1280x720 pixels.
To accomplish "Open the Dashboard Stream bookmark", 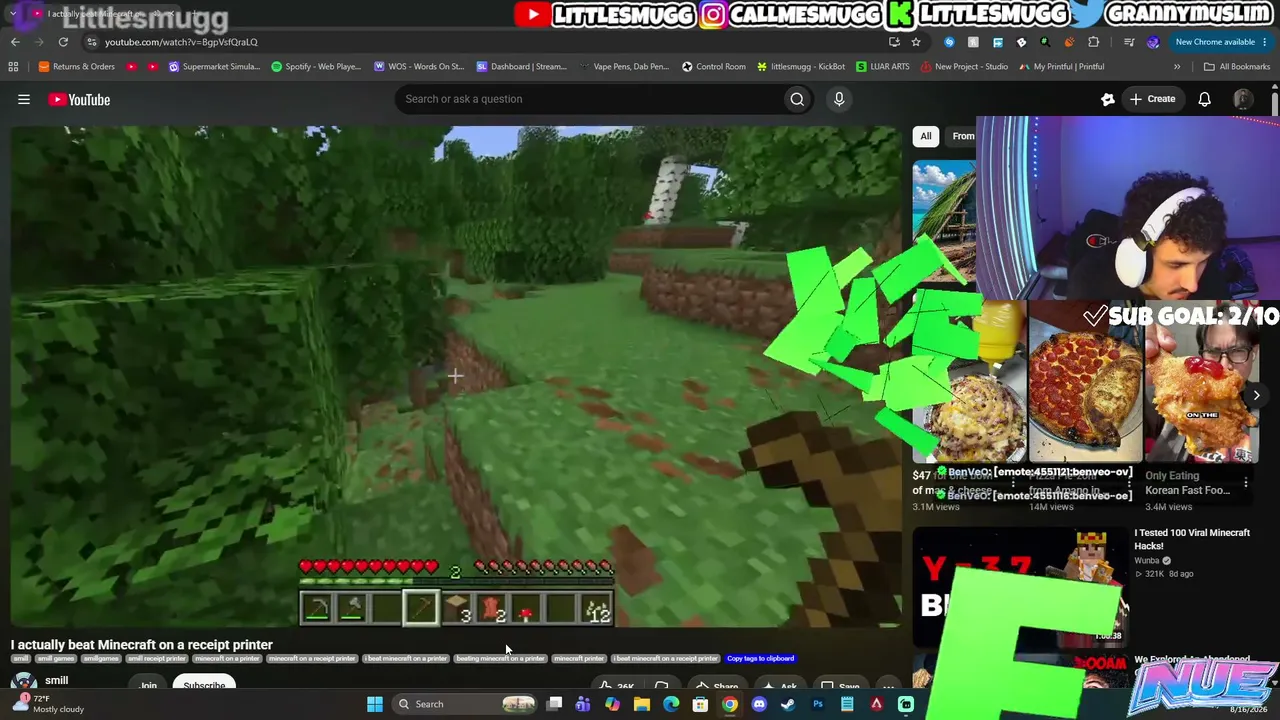I will coord(522,67).
